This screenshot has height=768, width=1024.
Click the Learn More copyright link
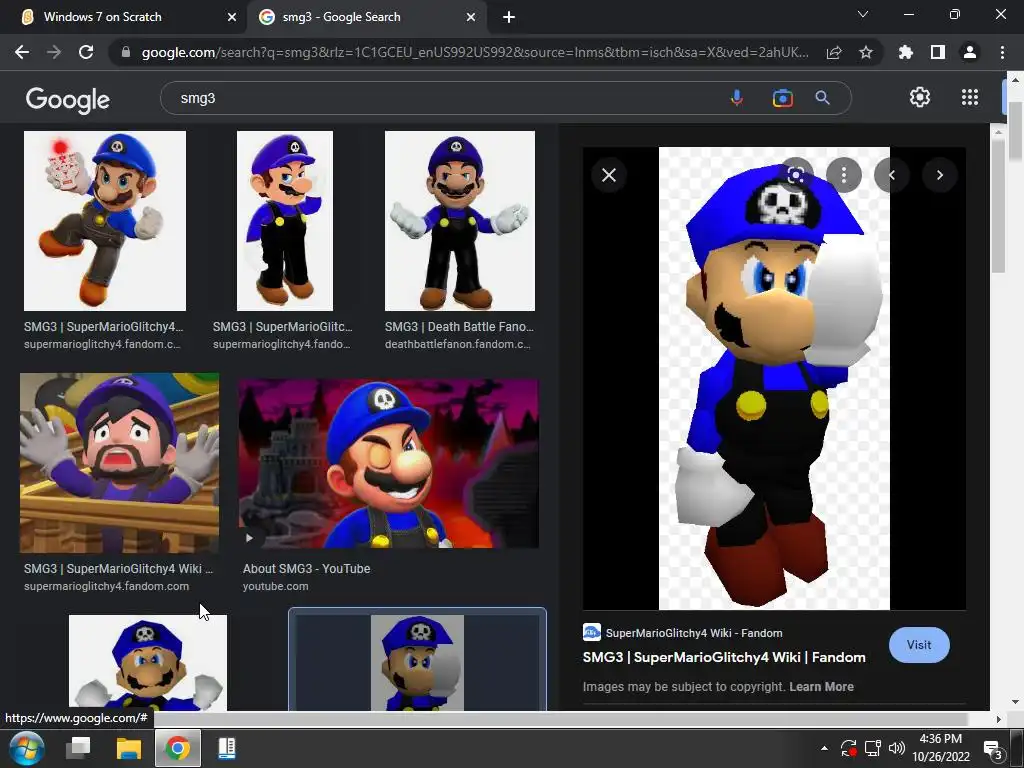pyautogui.click(x=821, y=686)
